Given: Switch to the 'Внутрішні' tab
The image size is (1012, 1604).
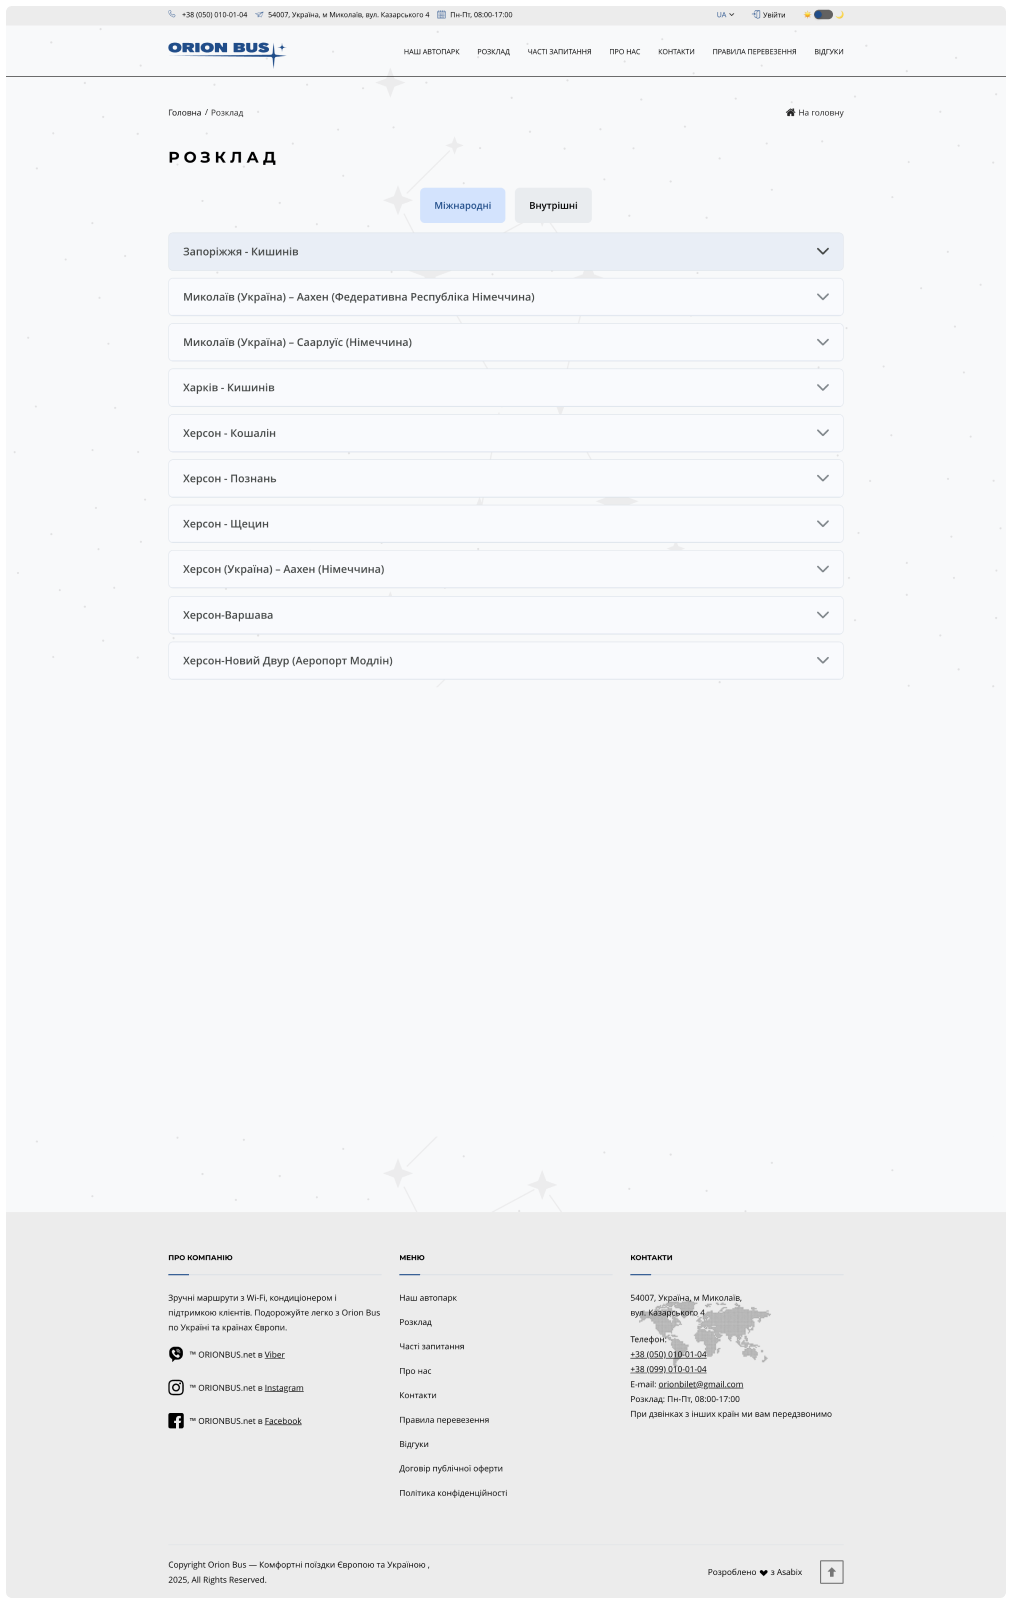Looking at the screenshot, I should point(553,206).
